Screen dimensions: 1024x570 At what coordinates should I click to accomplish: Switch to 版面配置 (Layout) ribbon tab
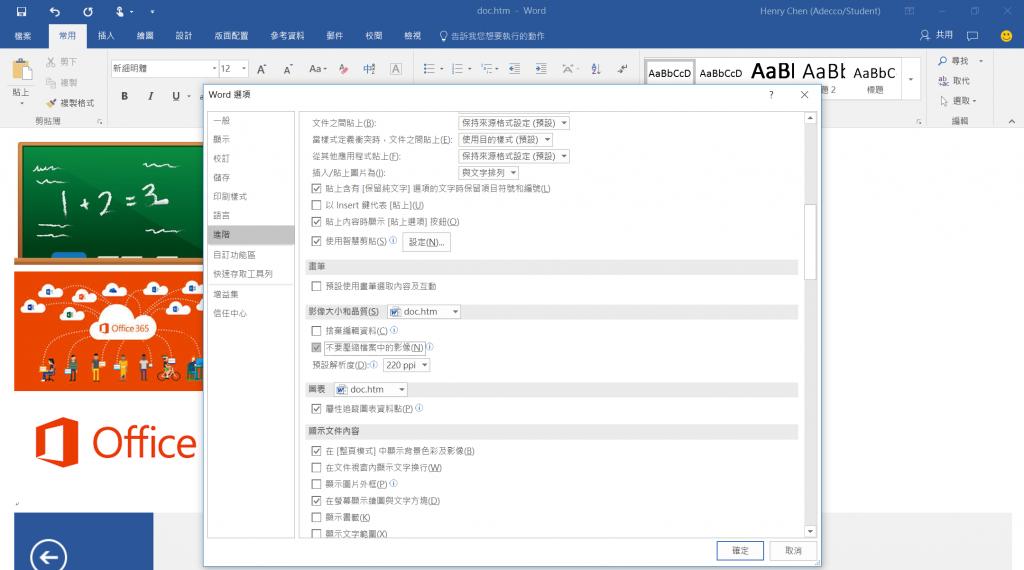(231, 36)
